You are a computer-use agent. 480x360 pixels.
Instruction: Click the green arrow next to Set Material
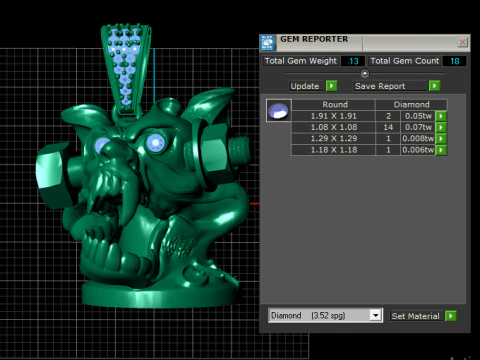tap(451, 316)
